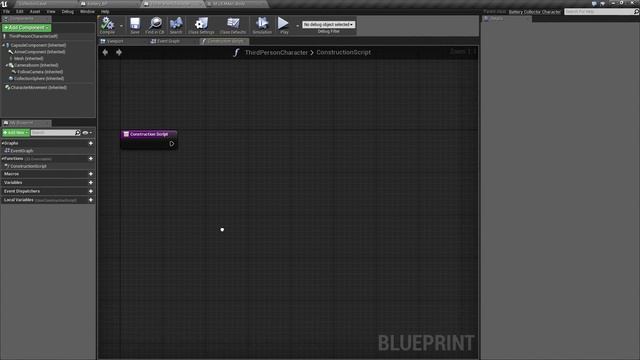Open the Asset menu
This screenshot has width=640, height=360.
pyautogui.click(x=35, y=11)
